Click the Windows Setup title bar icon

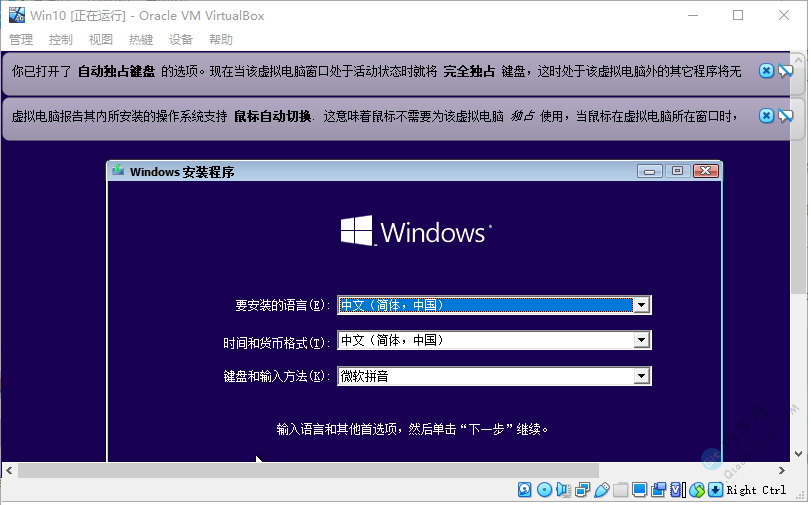118,170
